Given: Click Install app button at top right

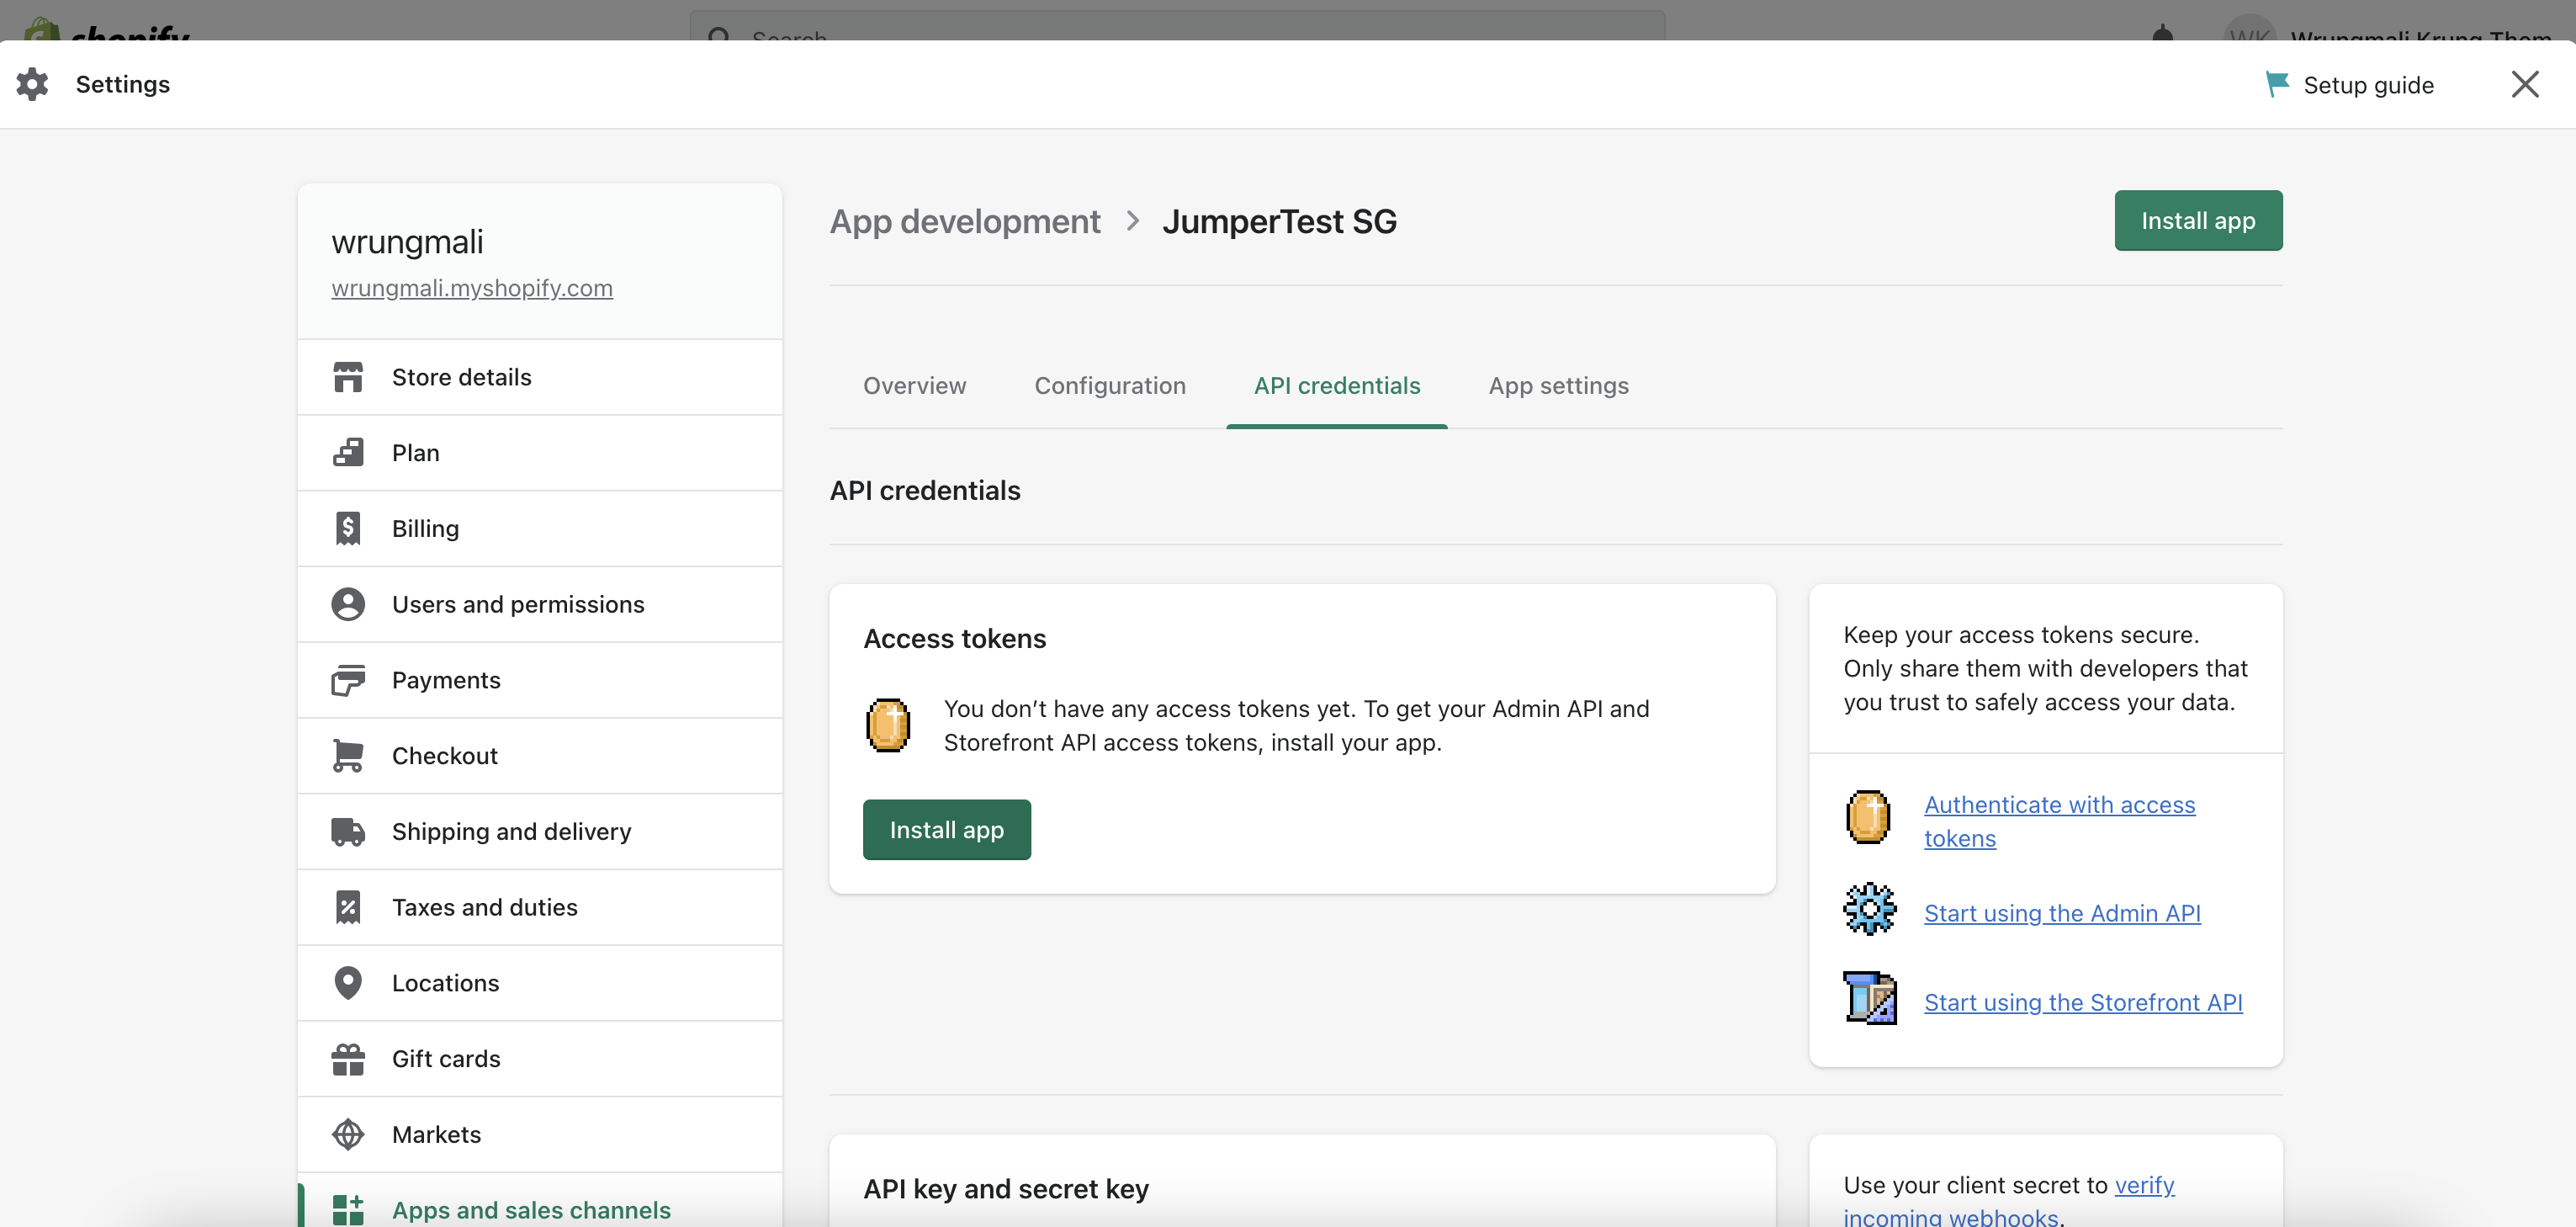Looking at the screenshot, I should pos(2198,220).
